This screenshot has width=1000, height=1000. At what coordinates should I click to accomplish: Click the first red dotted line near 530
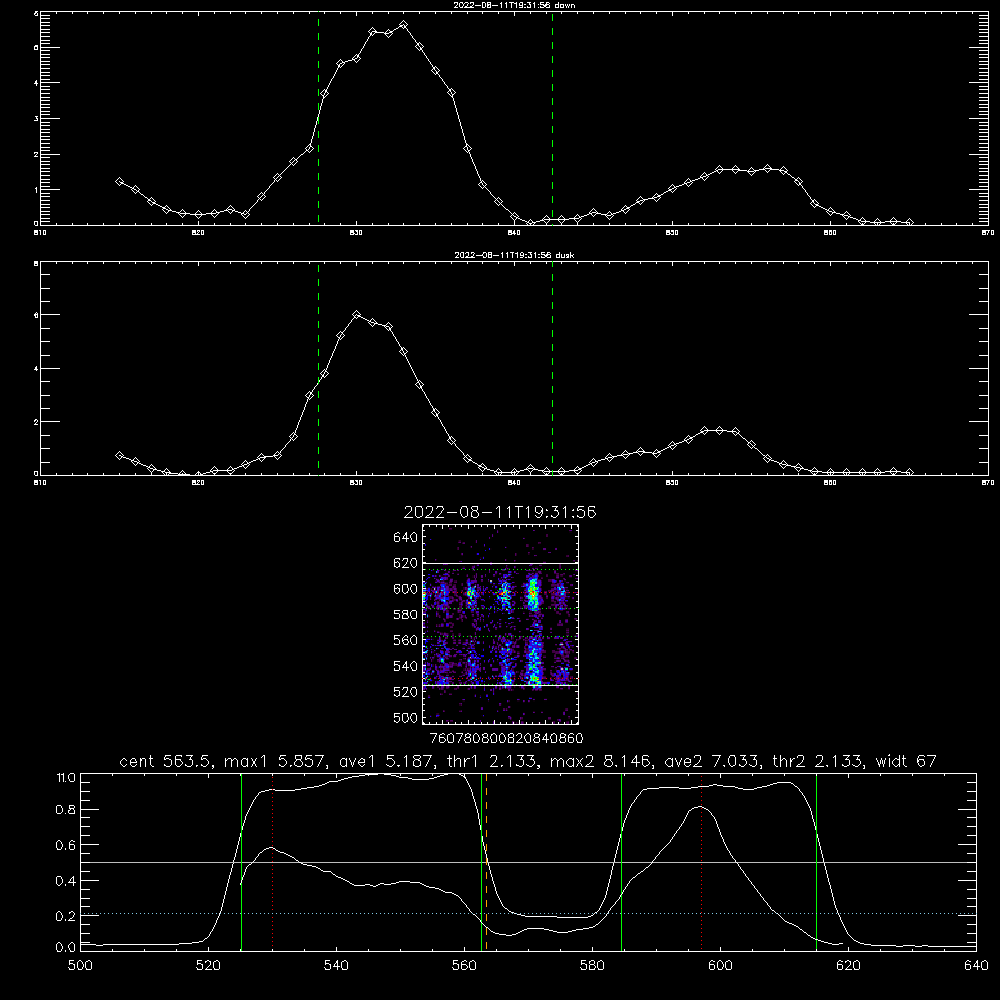tap(272, 862)
